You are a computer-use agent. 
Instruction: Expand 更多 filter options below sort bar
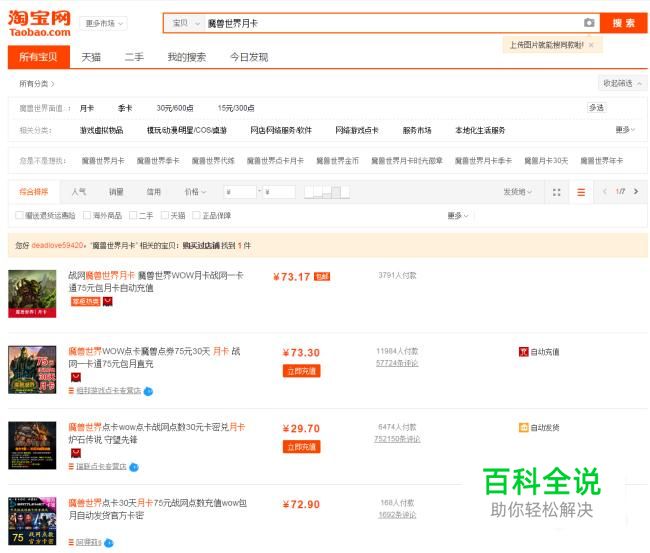pos(458,216)
